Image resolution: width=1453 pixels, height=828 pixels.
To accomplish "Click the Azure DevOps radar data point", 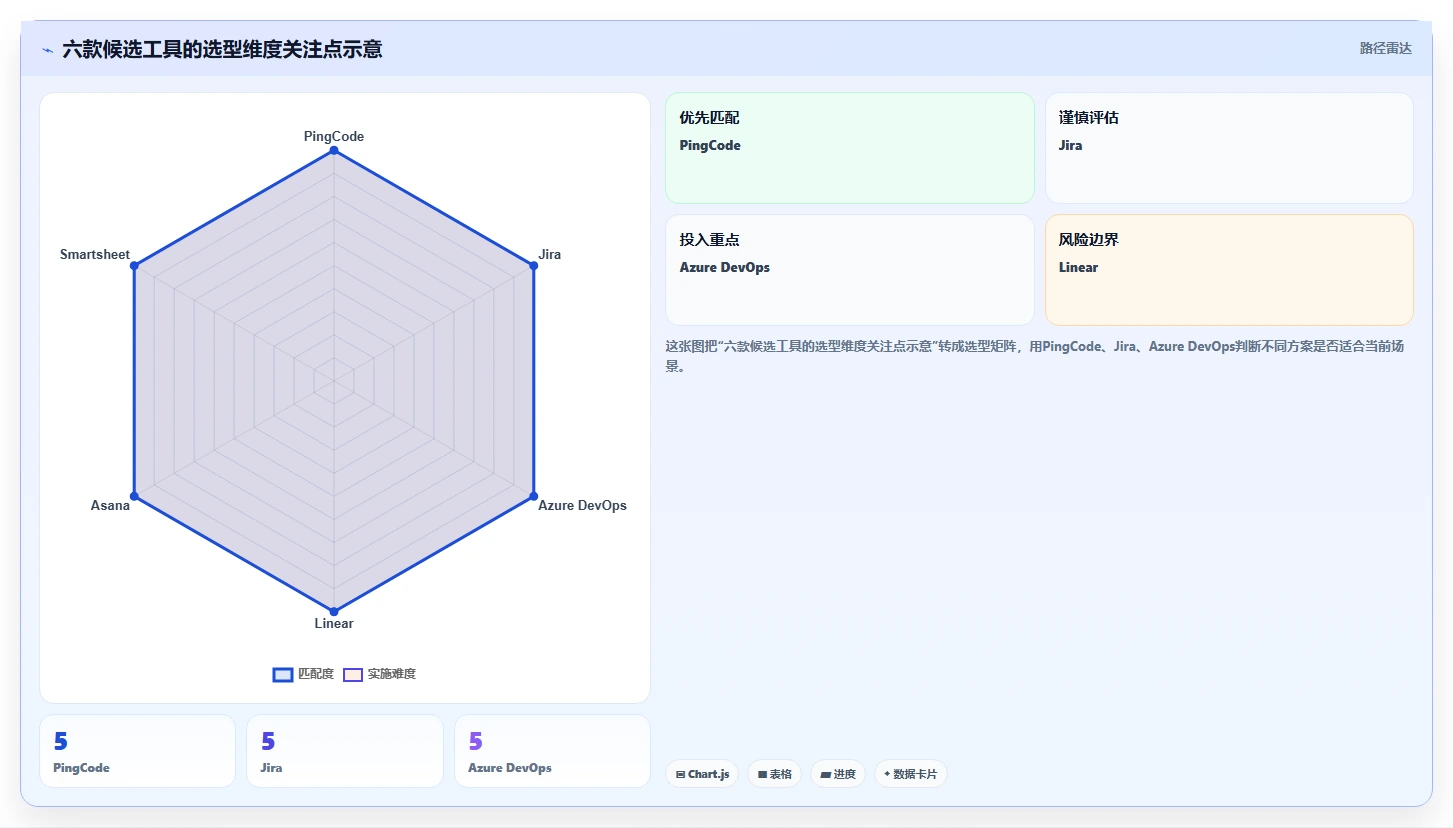I will 533,496.
